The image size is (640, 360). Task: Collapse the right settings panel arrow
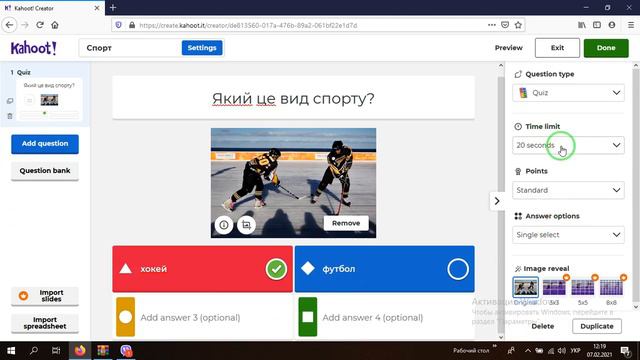[497, 201]
